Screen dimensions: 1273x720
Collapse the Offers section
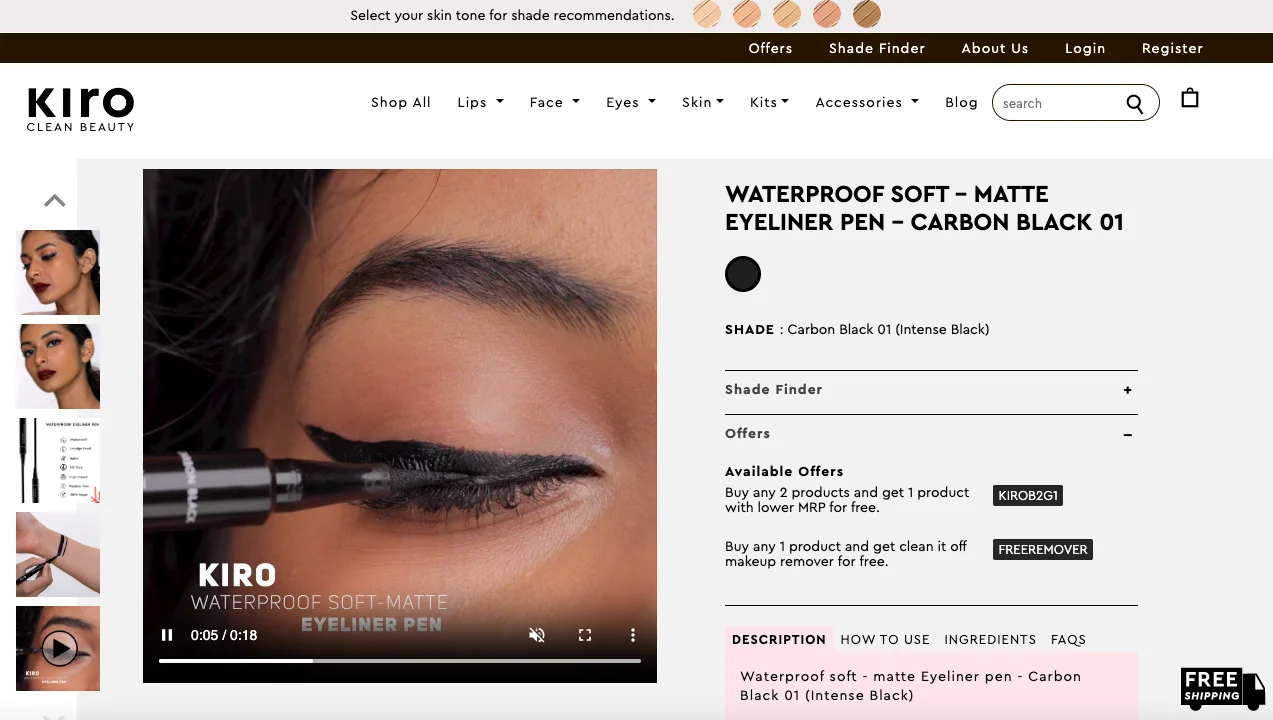tap(931, 434)
